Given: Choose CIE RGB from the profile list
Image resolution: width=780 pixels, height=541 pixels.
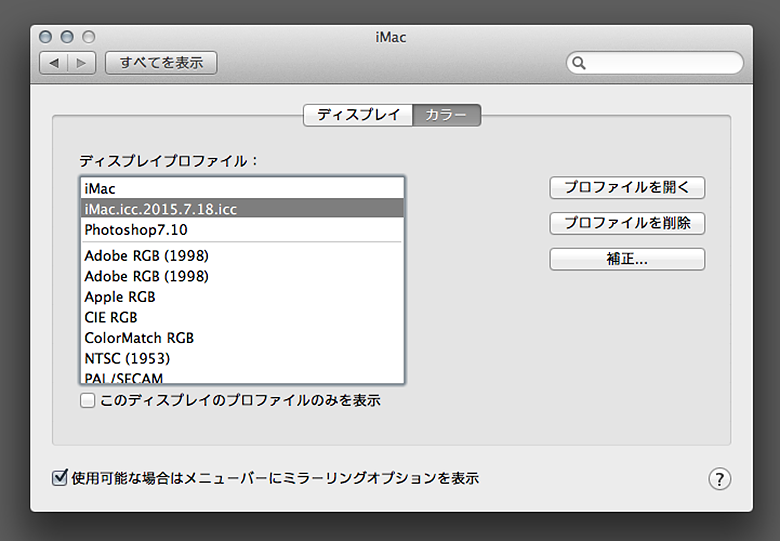Looking at the screenshot, I should point(242,317).
